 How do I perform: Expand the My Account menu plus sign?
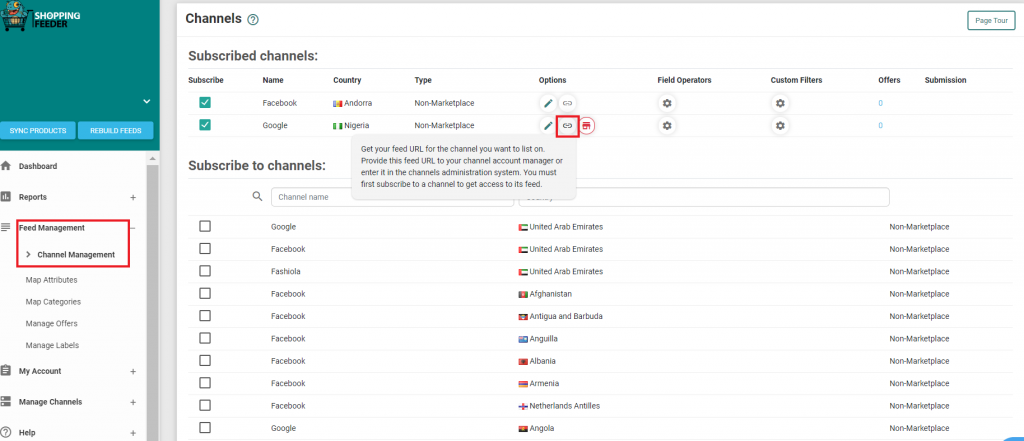coord(133,371)
